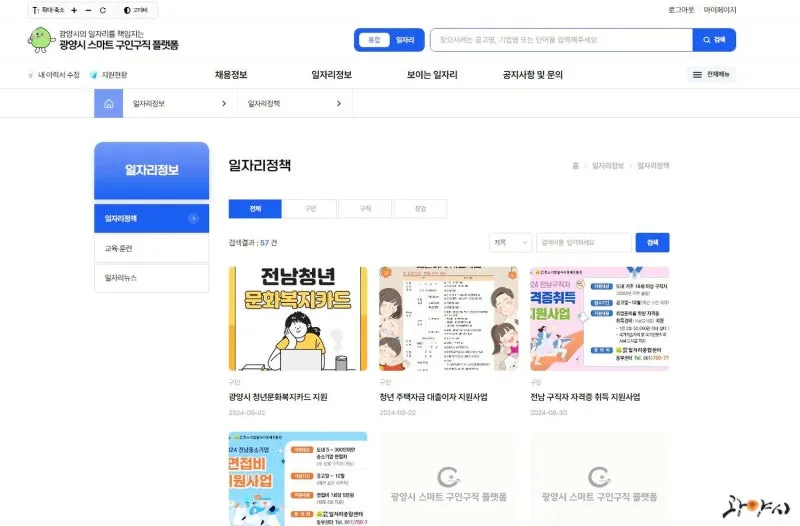Click the main search input at the top
Screen dimensions: 800x526
(561, 40)
